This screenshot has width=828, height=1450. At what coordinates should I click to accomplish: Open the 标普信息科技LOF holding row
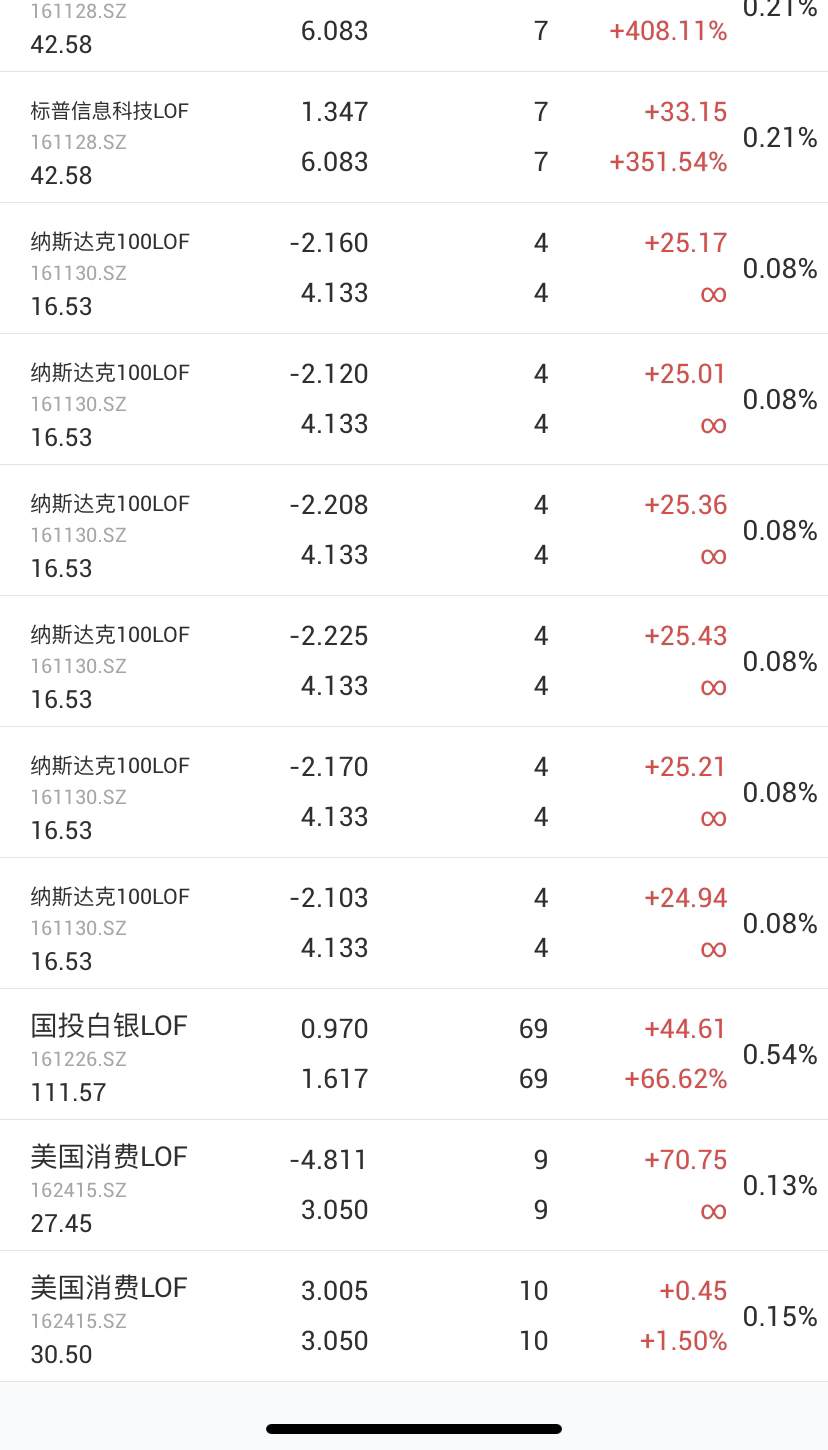tap(414, 137)
